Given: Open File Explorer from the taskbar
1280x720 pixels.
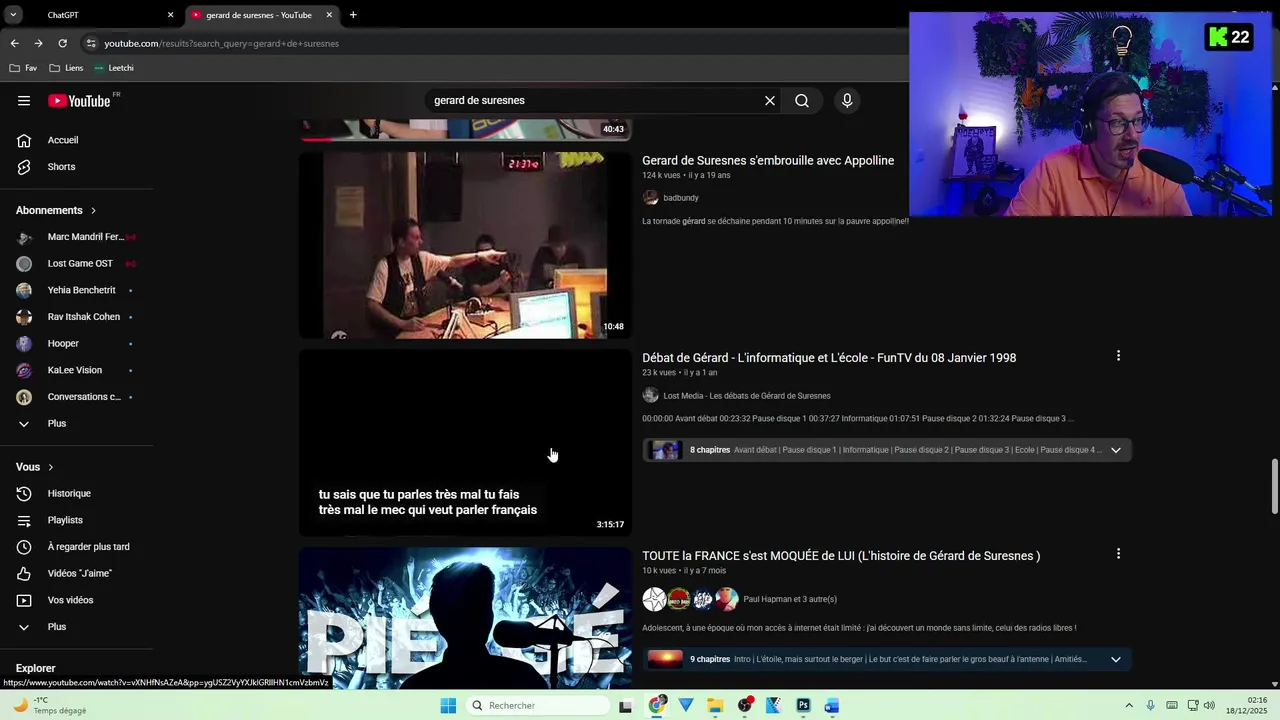Looking at the screenshot, I should [x=715, y=706].
